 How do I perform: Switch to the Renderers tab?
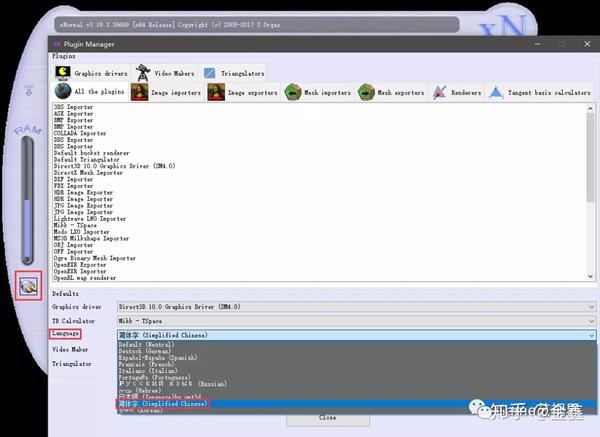456,92
